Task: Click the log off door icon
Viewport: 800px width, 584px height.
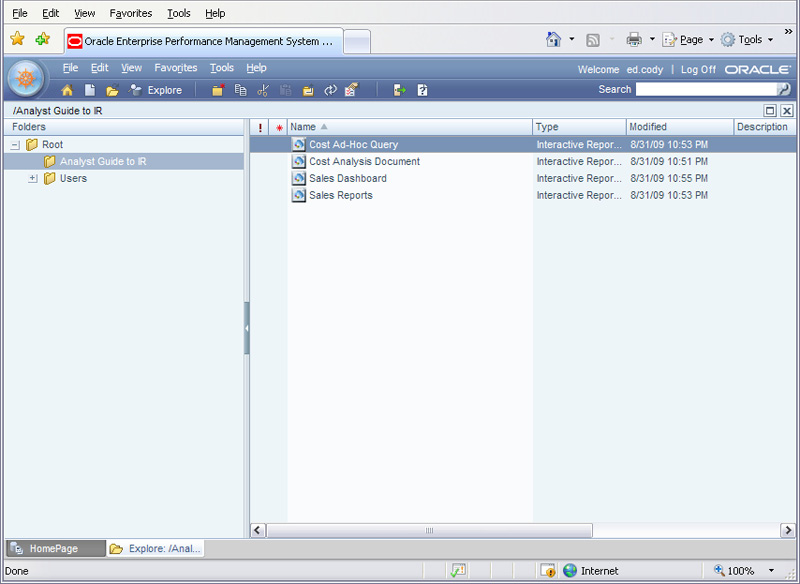Action: pyautogui.click(x=399, y=90)
